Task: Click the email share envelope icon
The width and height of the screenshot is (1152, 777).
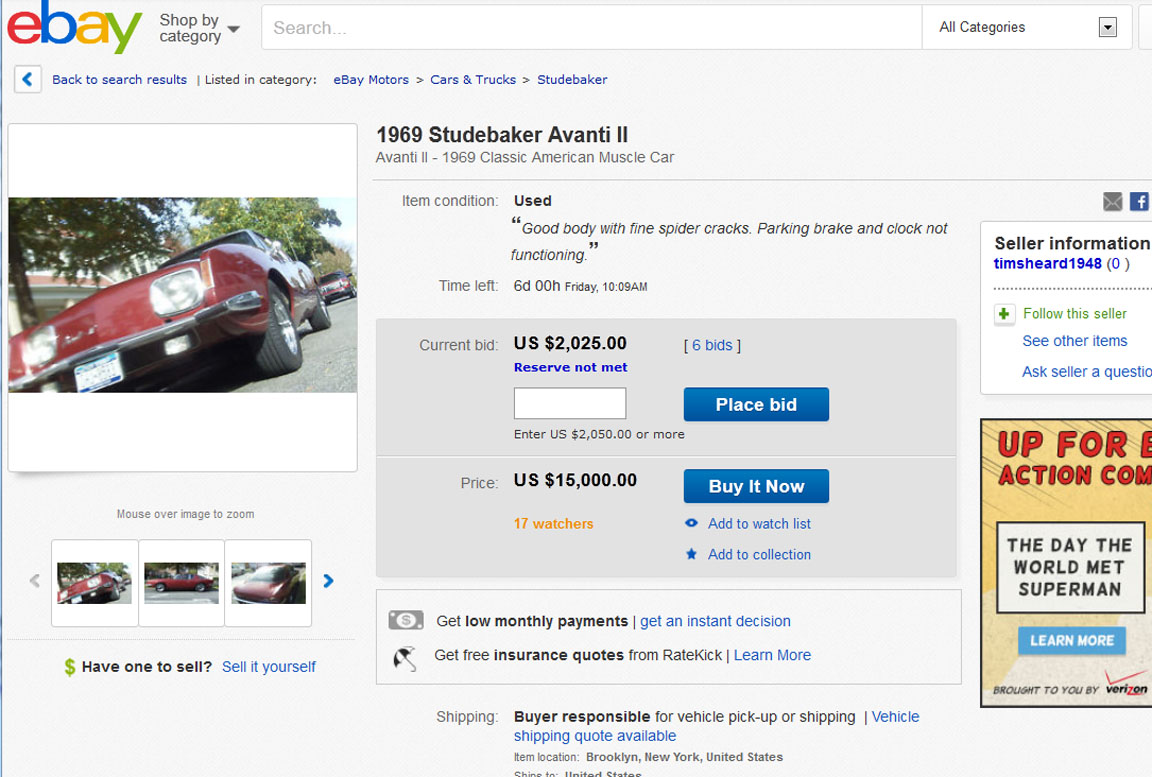Action: (x=1112, y=202)
